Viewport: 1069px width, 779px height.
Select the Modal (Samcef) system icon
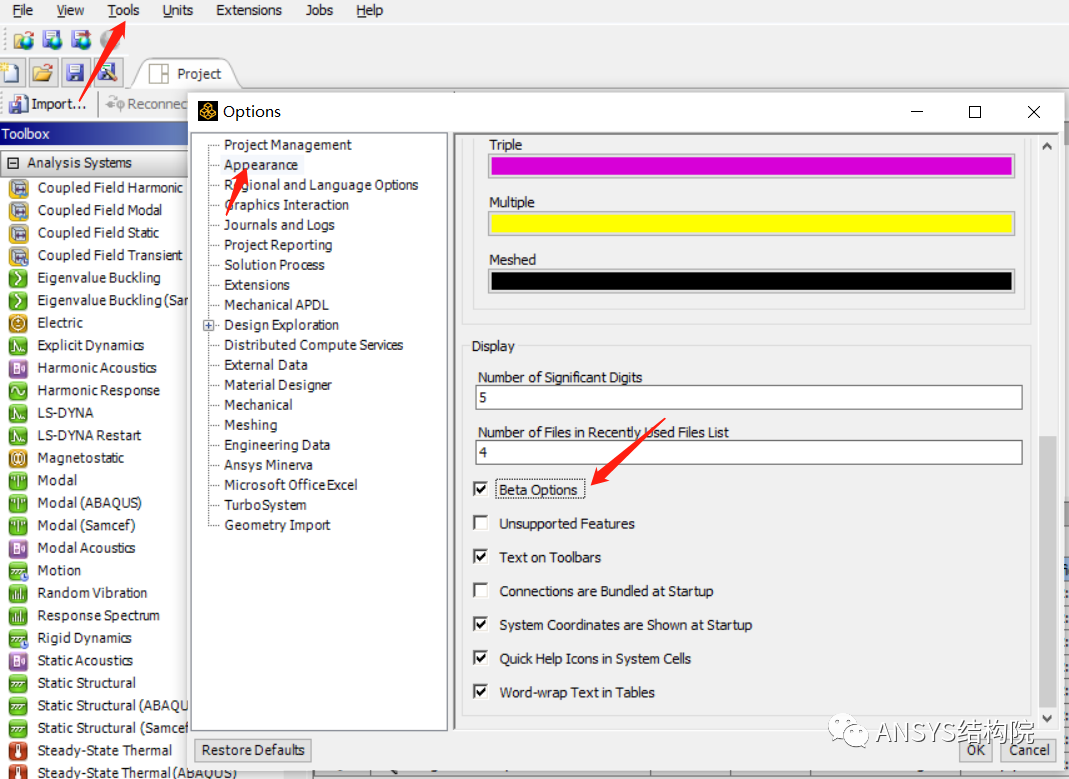tap(18, 525)
